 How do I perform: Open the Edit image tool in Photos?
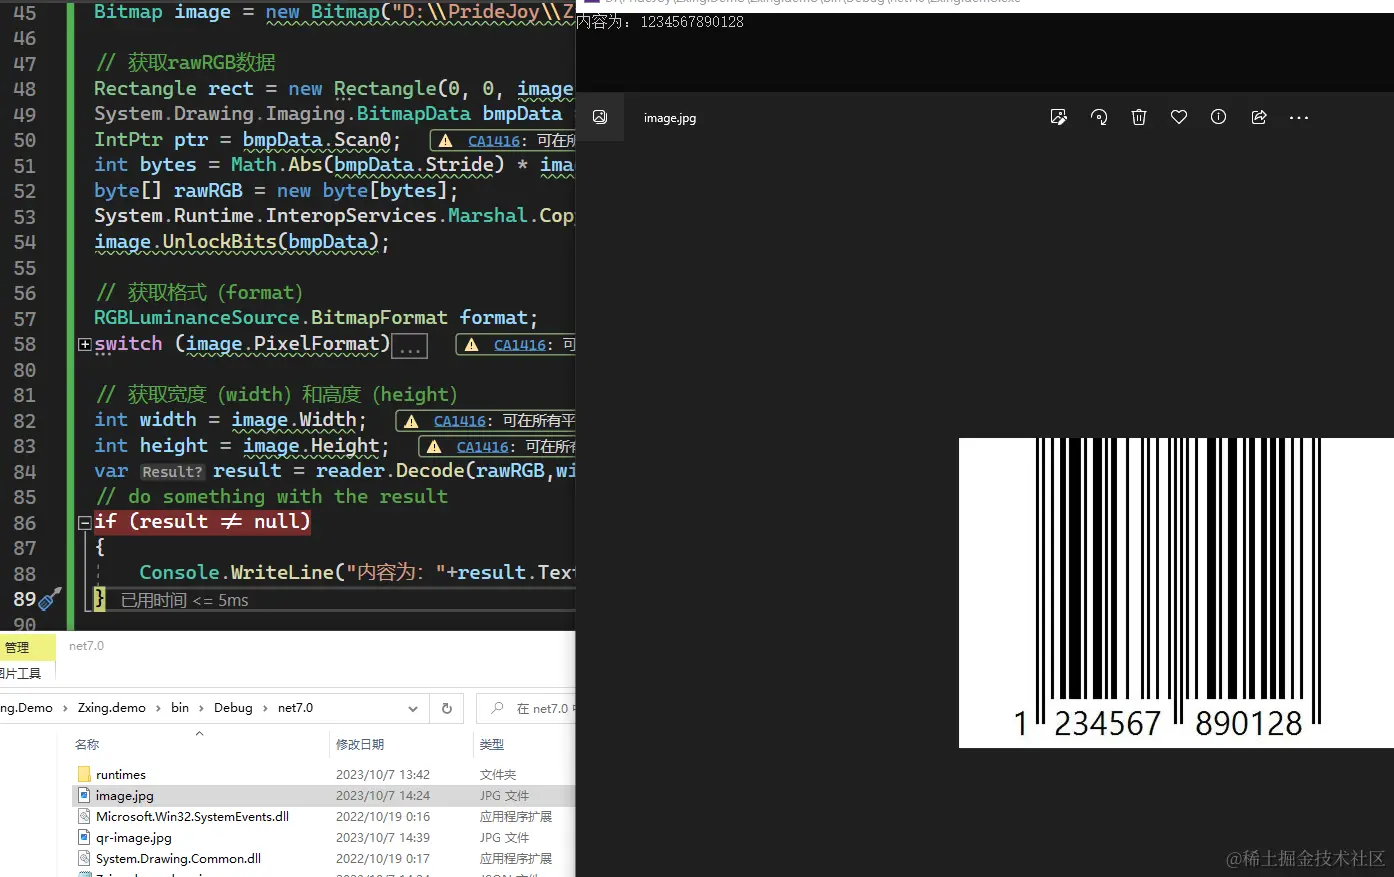pyautogui.click(x=1058, y=117)
